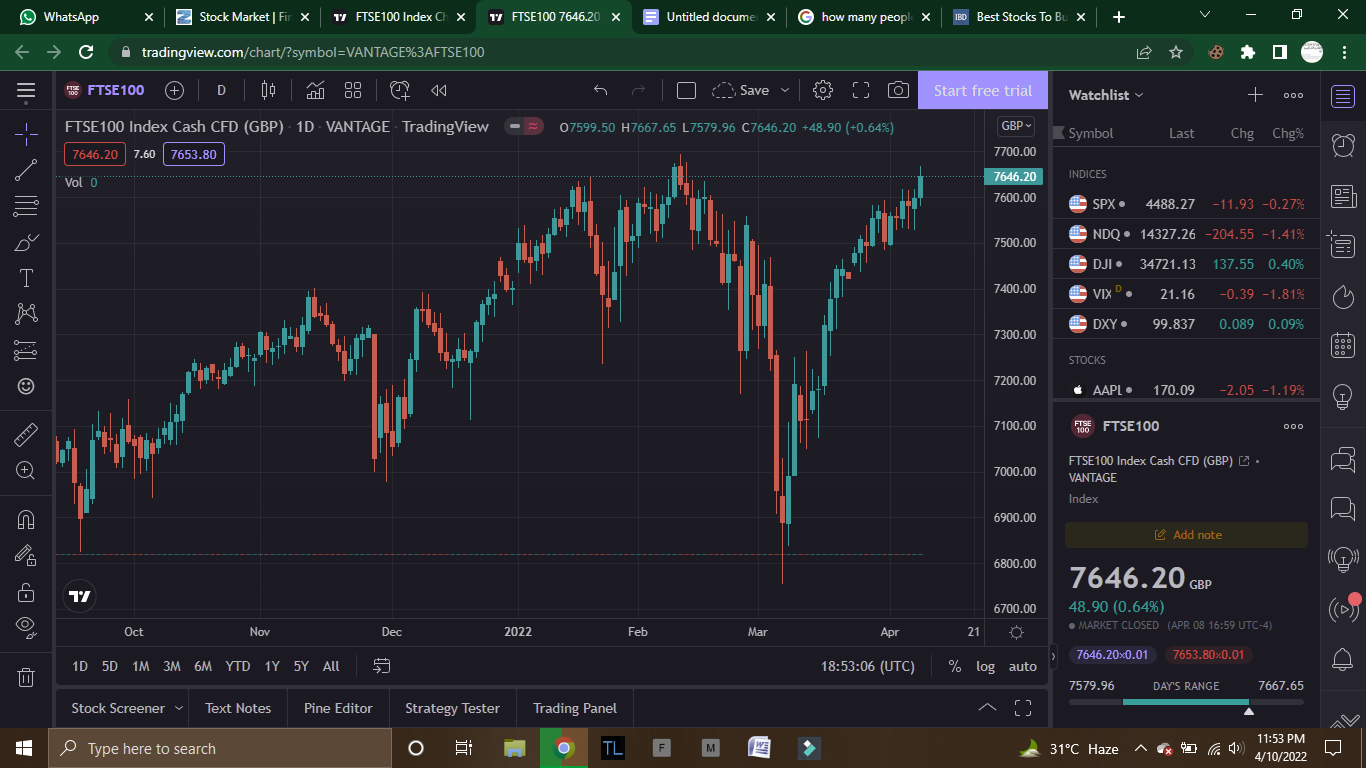This screenshot has width=1366, height=768.
Task: Open the go to date icon
Action: tap(381, 666)
